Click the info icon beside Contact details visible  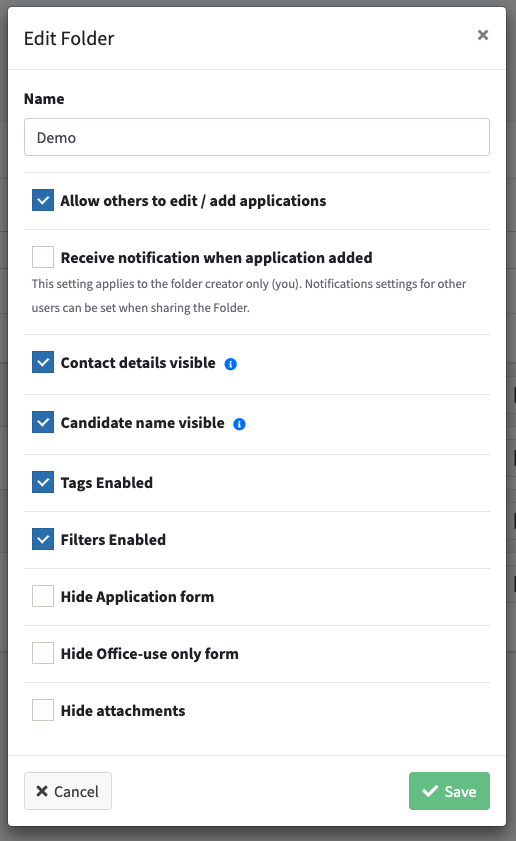230,364
